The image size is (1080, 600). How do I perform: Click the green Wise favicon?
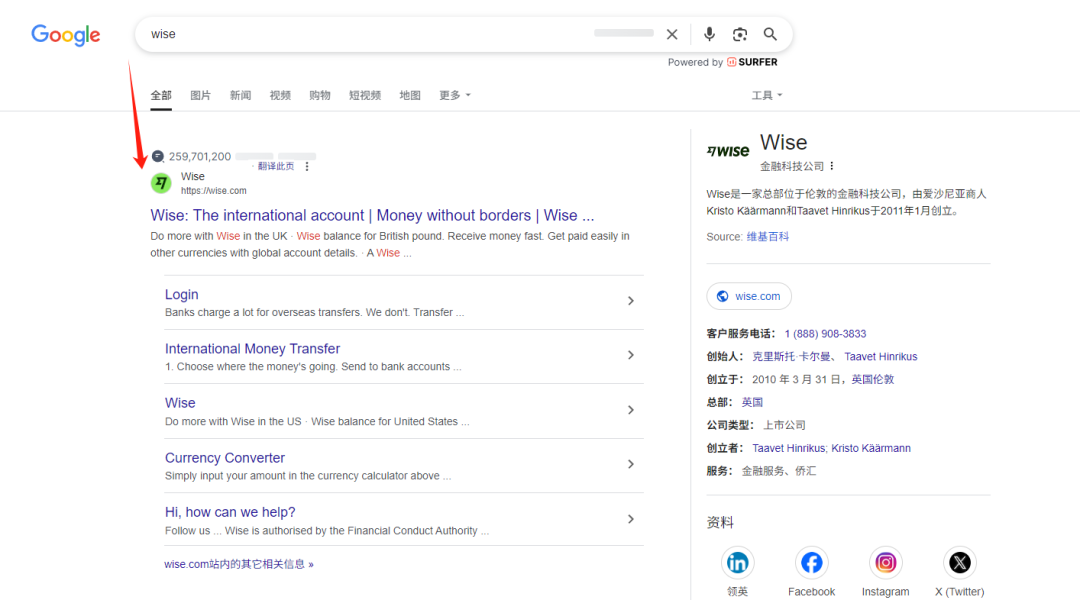pyautogui.click(x=161, y=183)
